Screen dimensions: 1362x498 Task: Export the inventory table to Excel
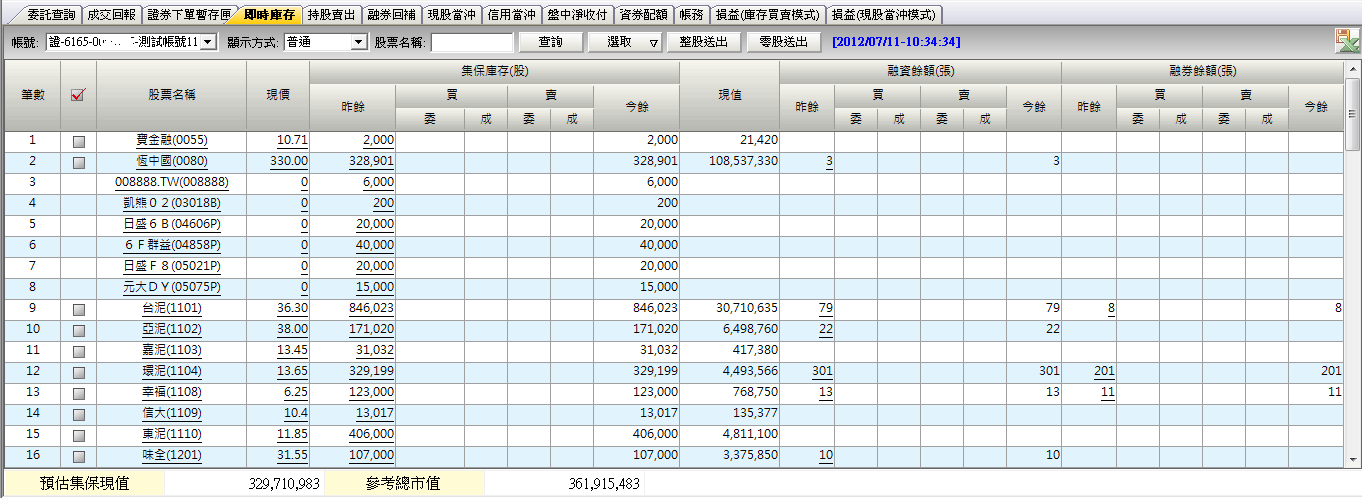(1346, 41)
